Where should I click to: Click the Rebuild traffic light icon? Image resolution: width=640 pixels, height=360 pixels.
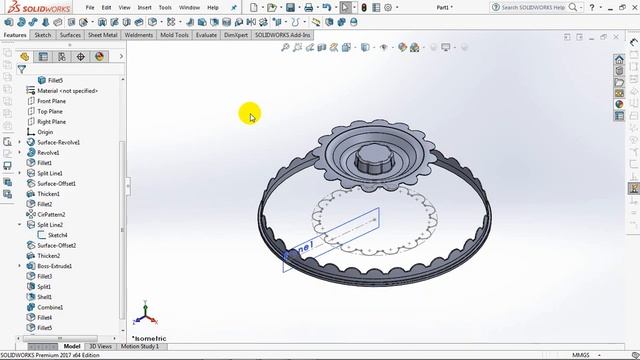tap(364, 7)
